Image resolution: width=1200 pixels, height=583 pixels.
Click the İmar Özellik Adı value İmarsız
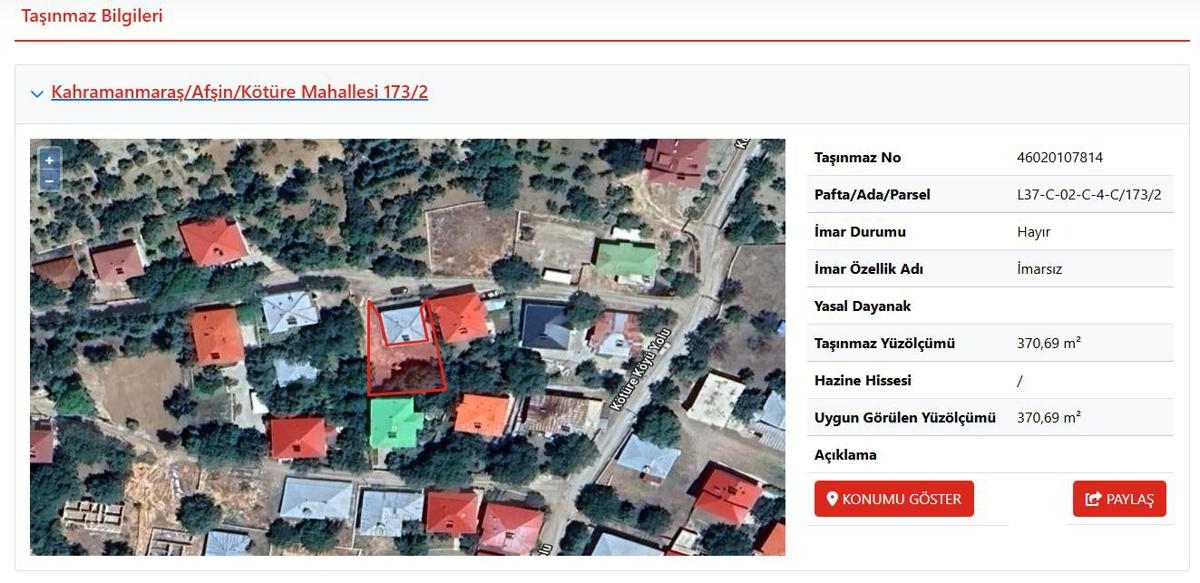(1040, 269)
